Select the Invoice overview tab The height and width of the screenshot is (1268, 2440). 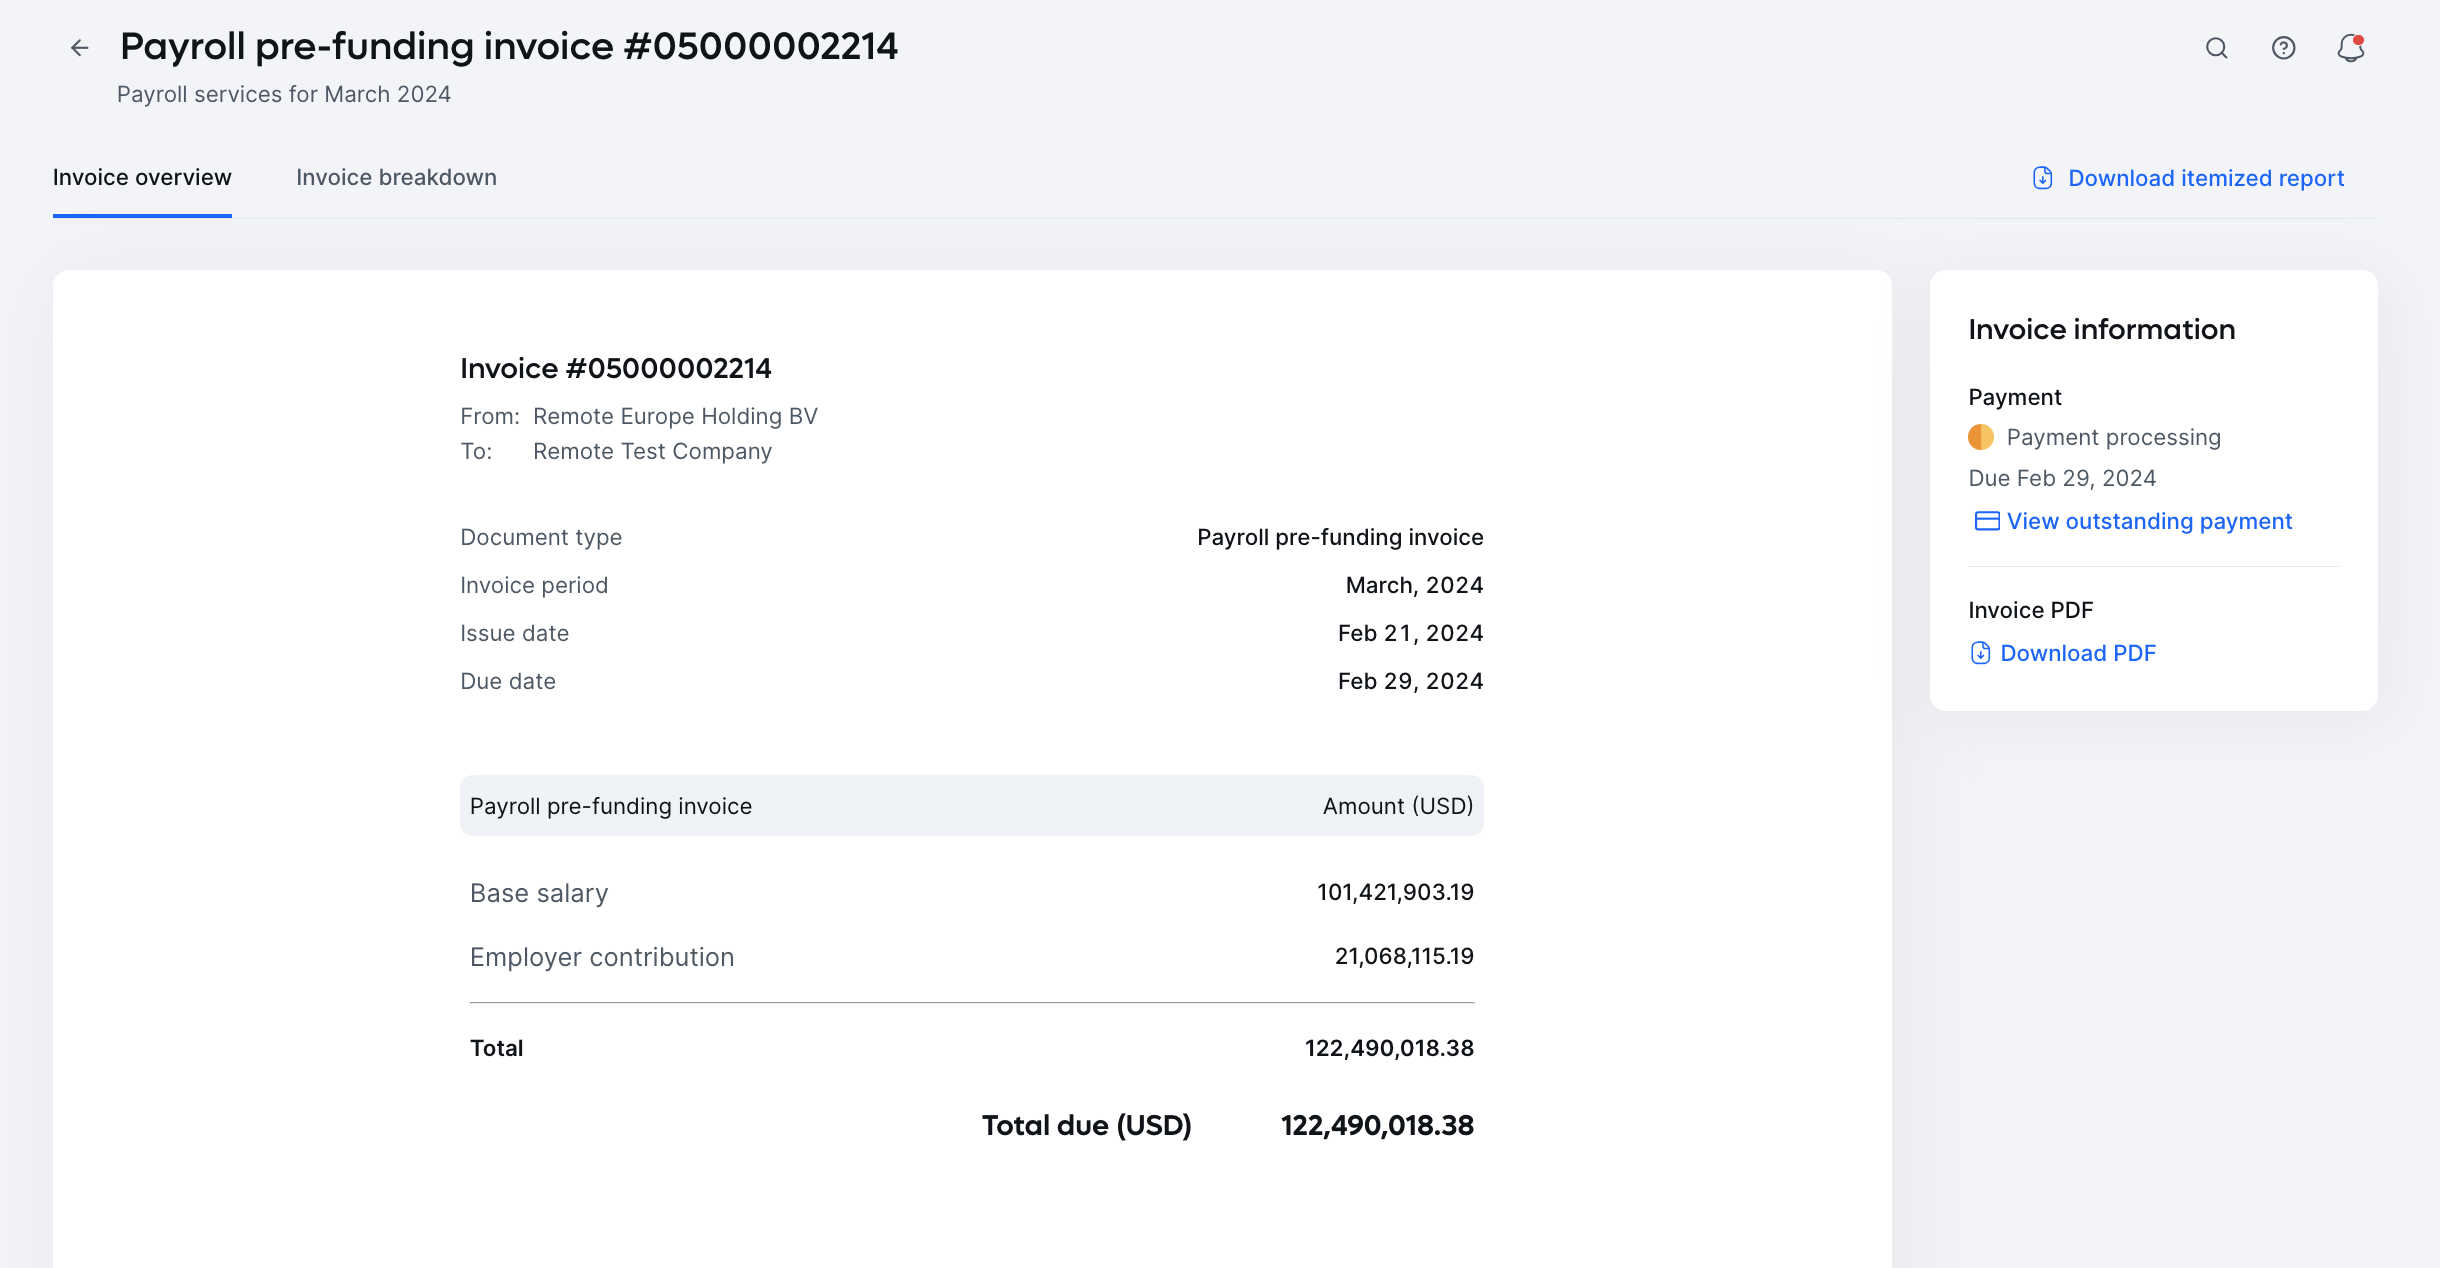142,177
